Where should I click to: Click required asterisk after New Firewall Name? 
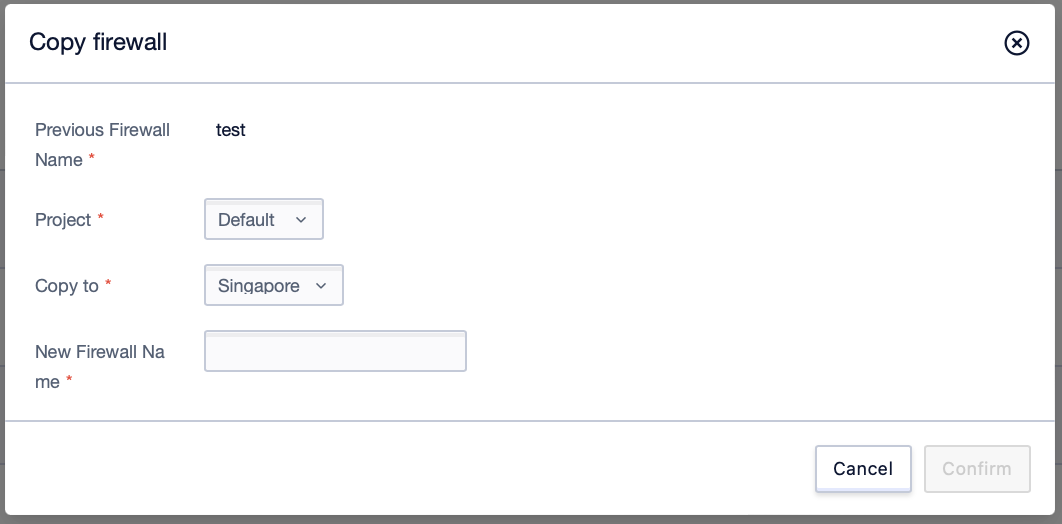(68, 380)
